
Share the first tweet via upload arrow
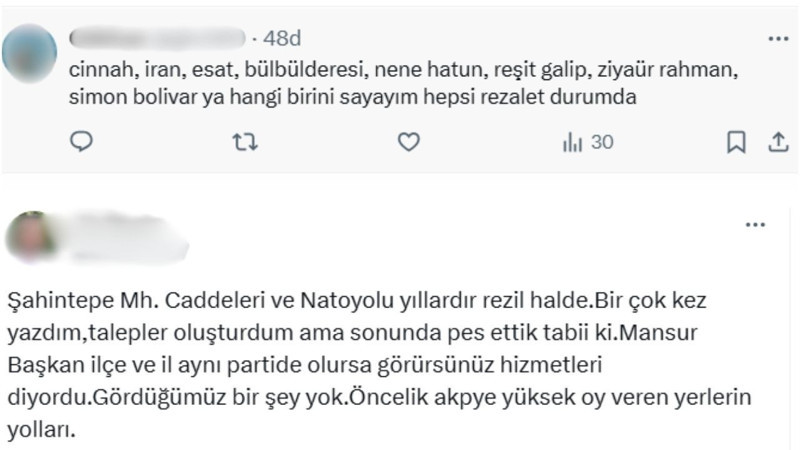[x=778, y=143]
